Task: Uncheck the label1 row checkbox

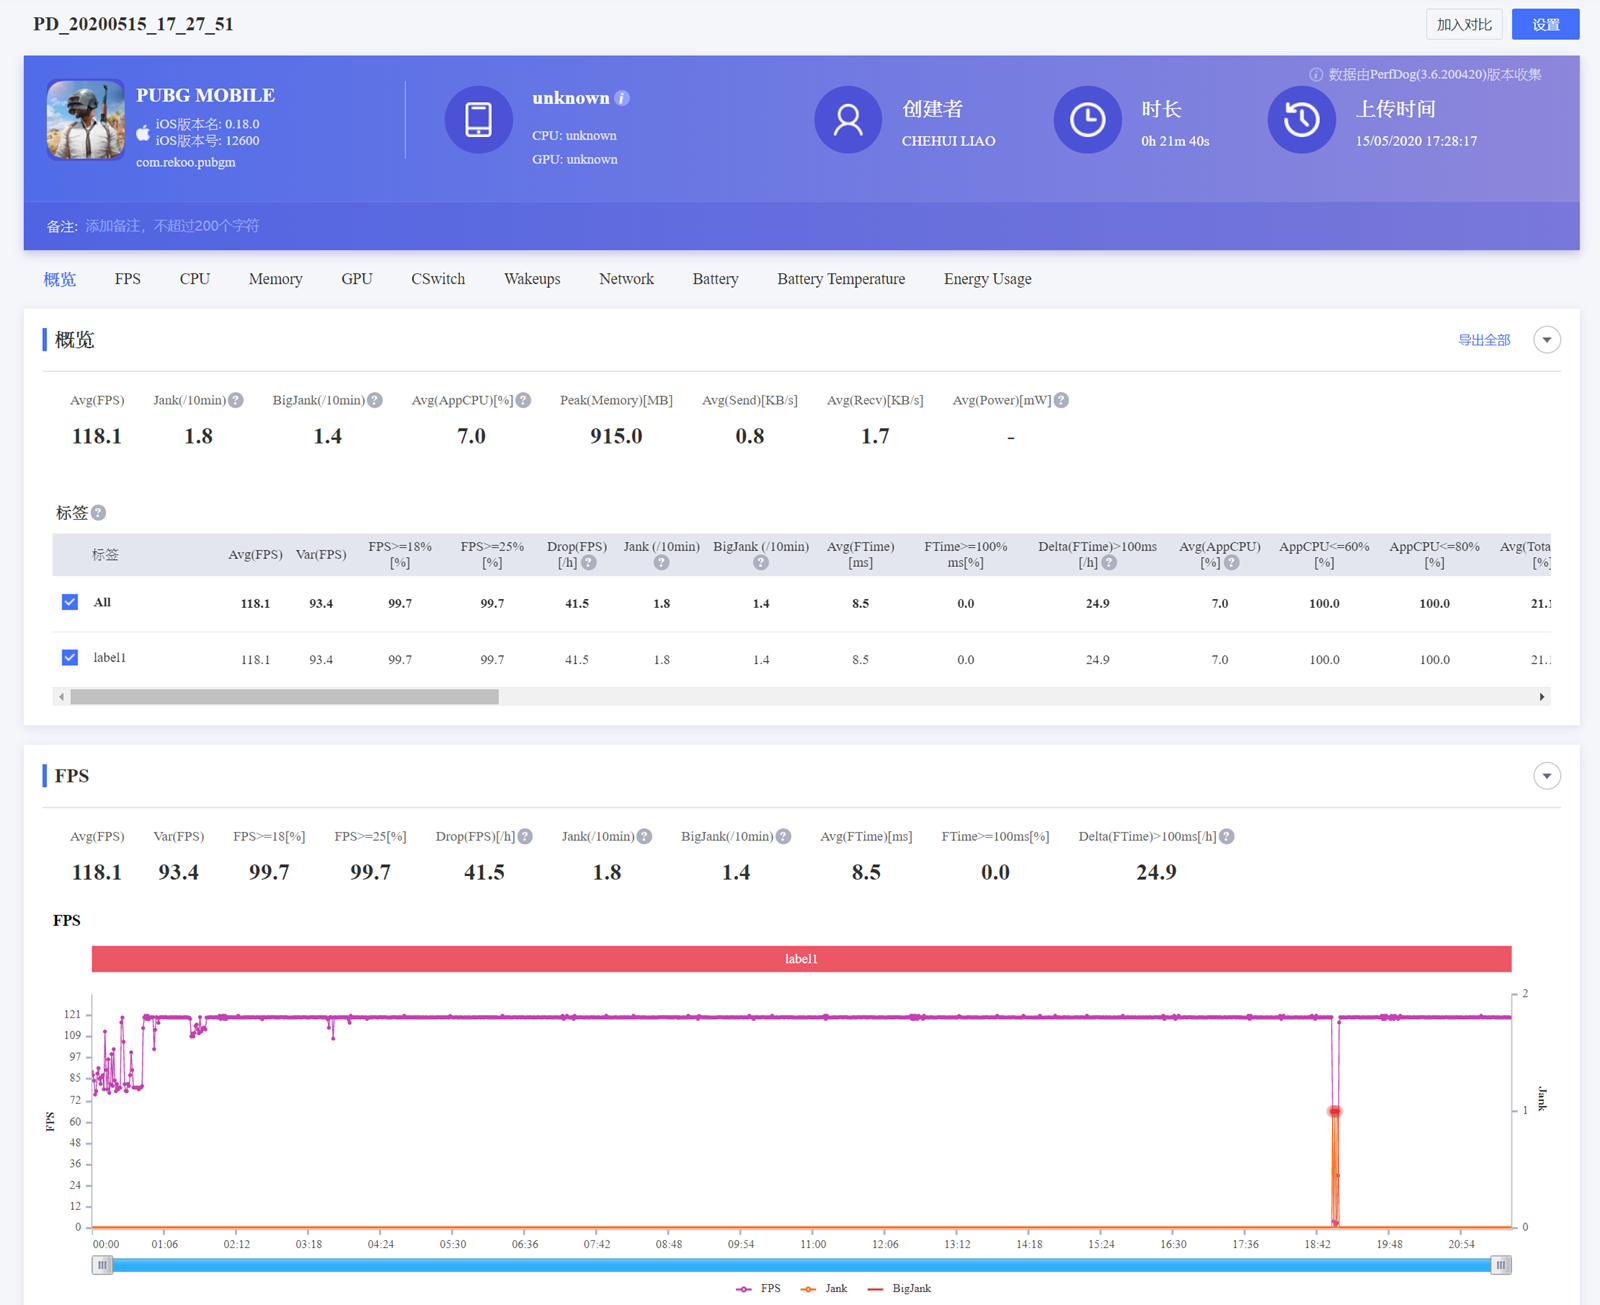Action: click(70, 657)
